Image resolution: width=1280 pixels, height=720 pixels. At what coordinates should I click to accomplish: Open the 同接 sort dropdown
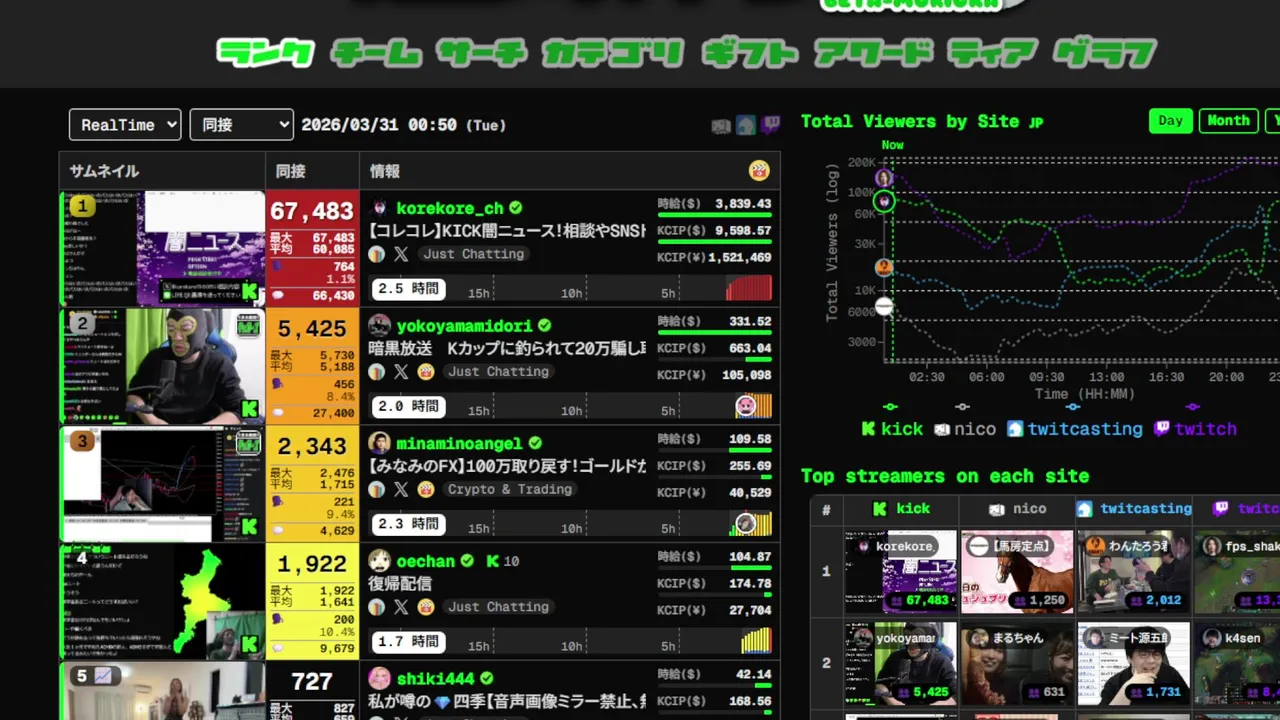[241, 125]
